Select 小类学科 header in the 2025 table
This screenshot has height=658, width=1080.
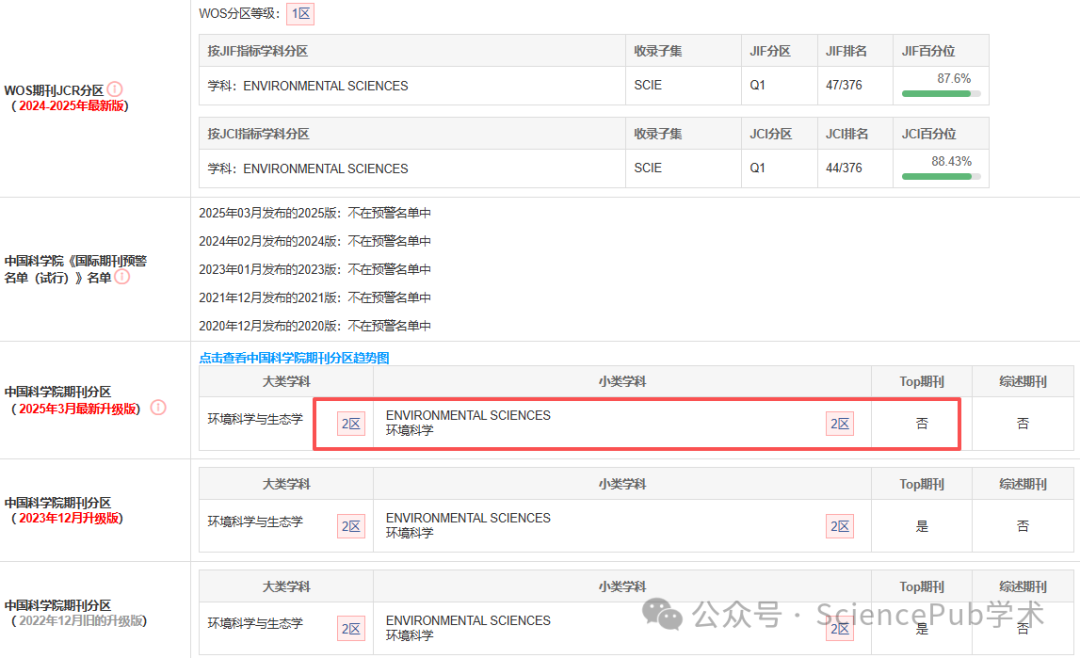click(x=622, y=382)
